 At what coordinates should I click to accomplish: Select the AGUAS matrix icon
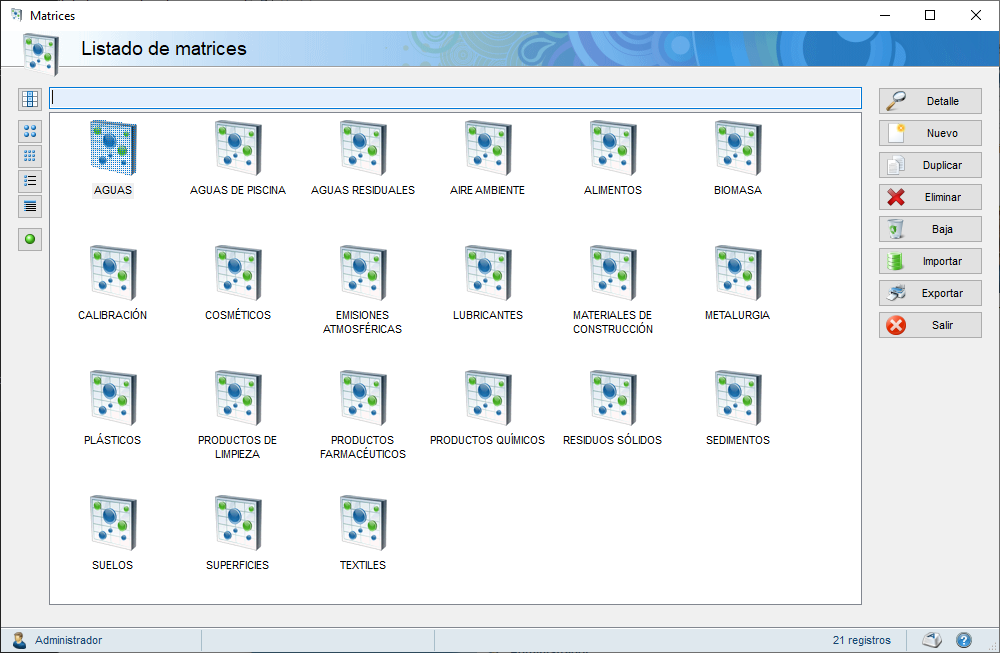[x=113, y=148]
